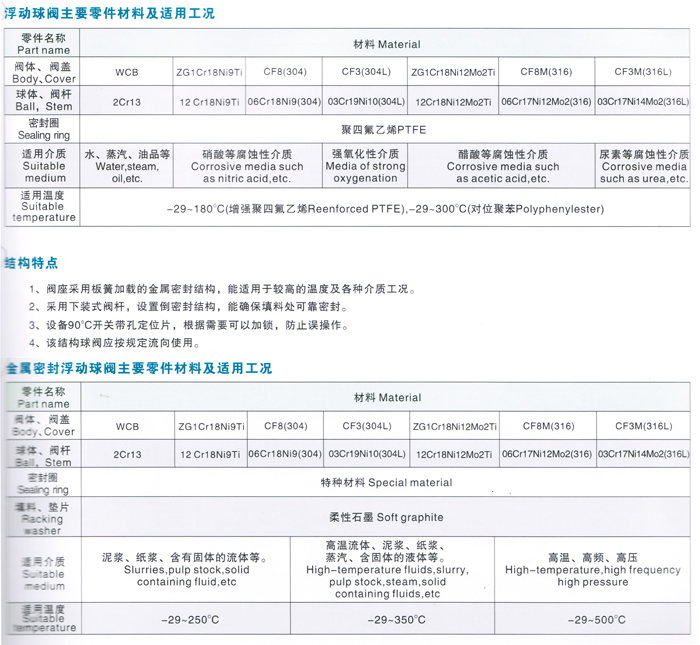Select 06Cr17Ni12Mo2(316) in the metal-sealed valve table
Image resolution: width=700 pixels, height=645 pixels.
click(x=547, y=454)
